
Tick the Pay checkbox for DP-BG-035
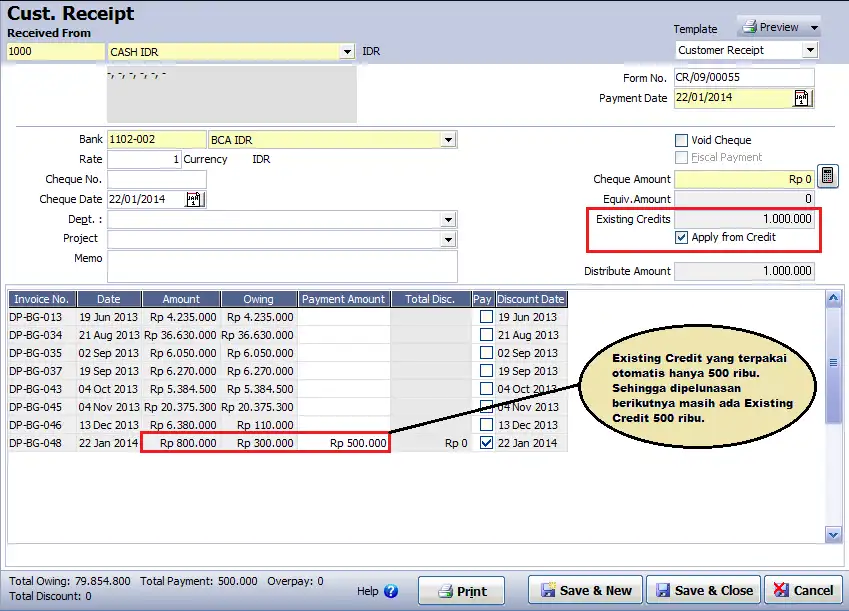[x=486, y=353]
